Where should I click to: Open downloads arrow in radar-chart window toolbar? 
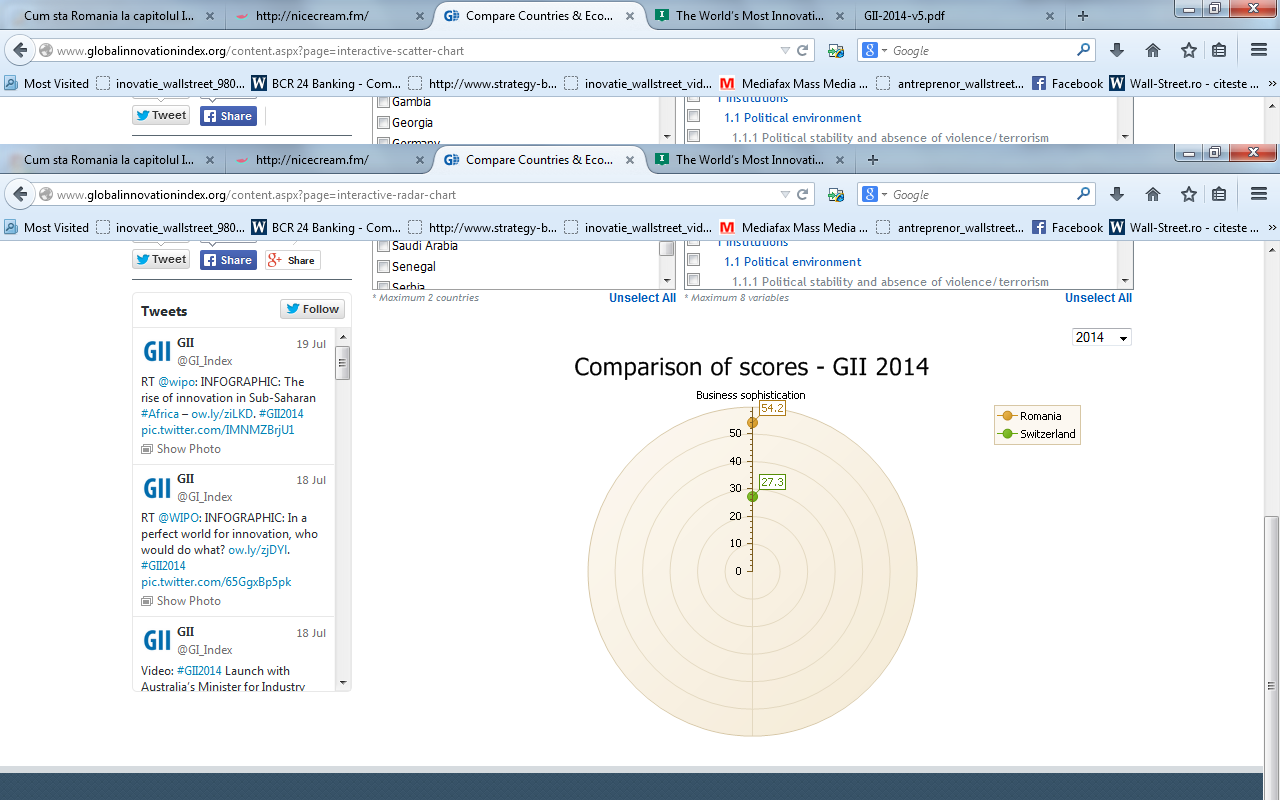[1117, 195]
